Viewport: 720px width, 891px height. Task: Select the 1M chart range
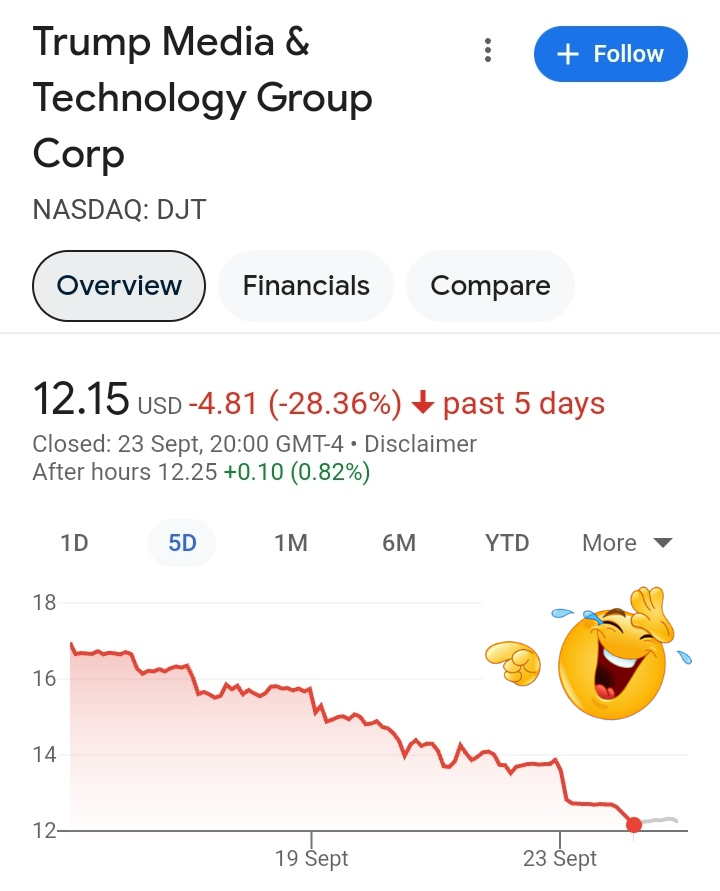[x=291, y=543]
